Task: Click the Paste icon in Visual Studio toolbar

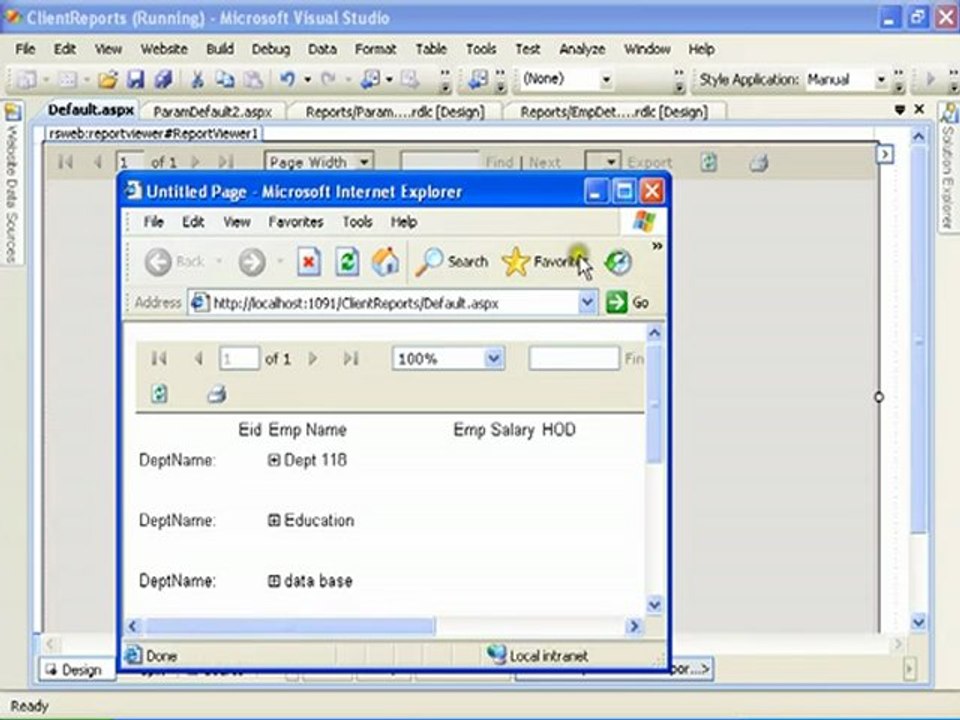Action: click(253, 79)
